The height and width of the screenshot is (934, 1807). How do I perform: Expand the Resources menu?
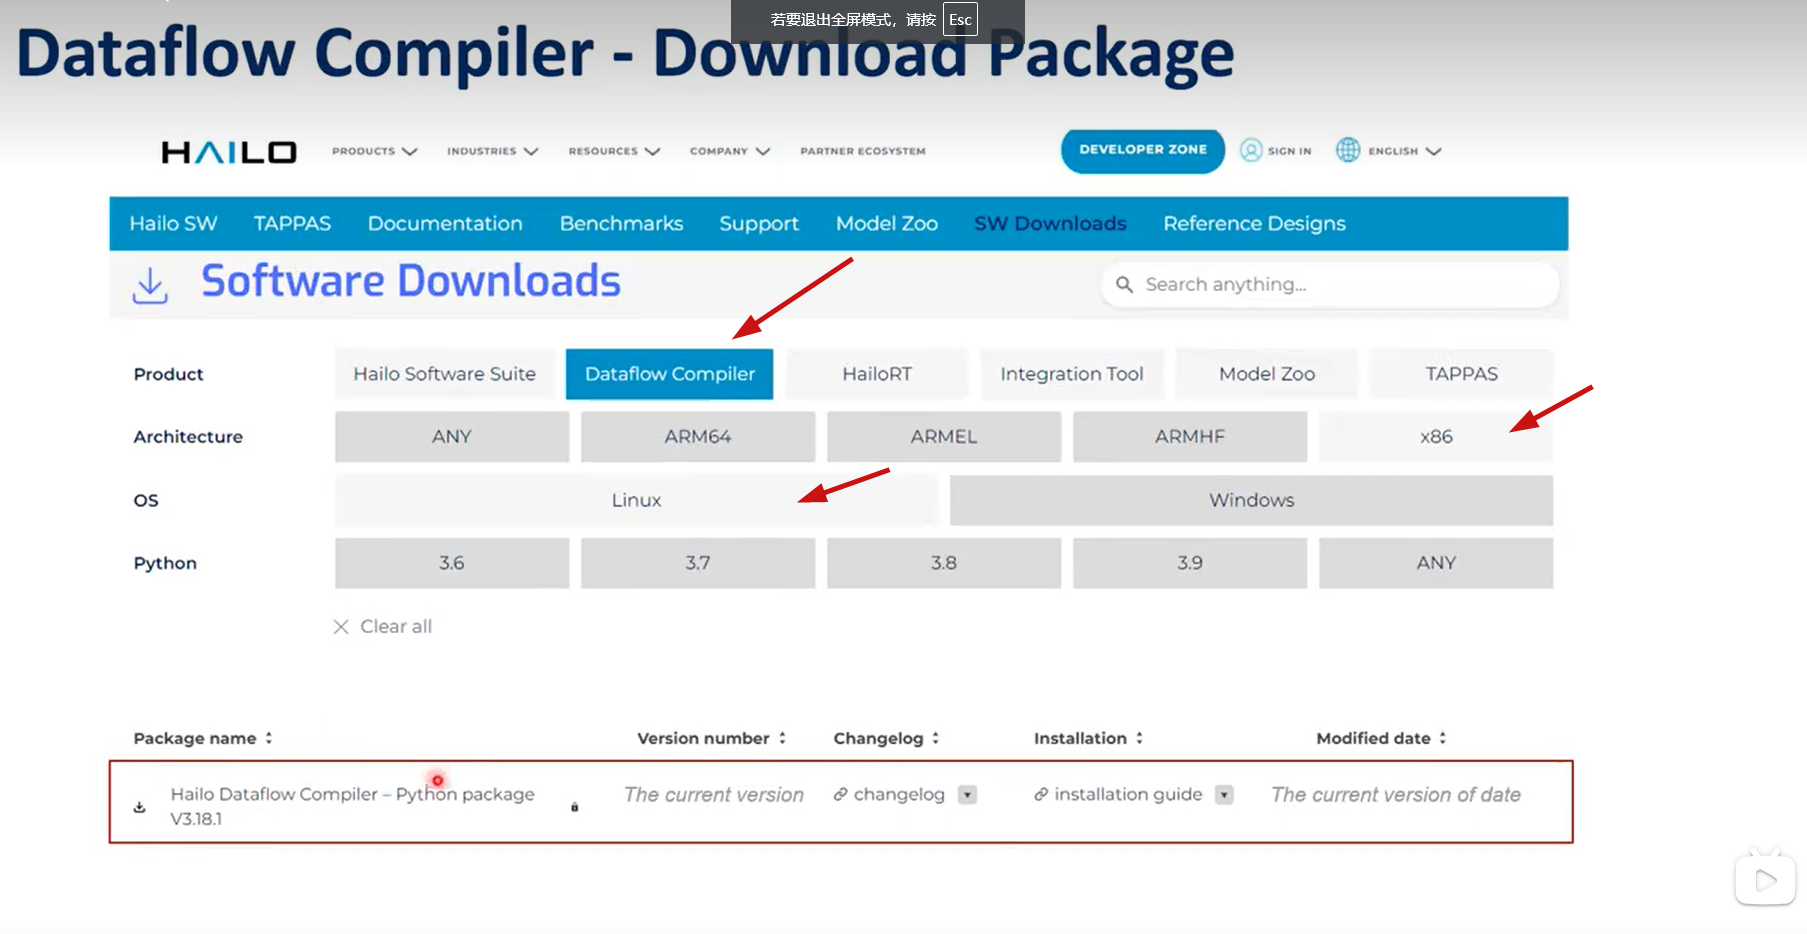pos(615,151)
